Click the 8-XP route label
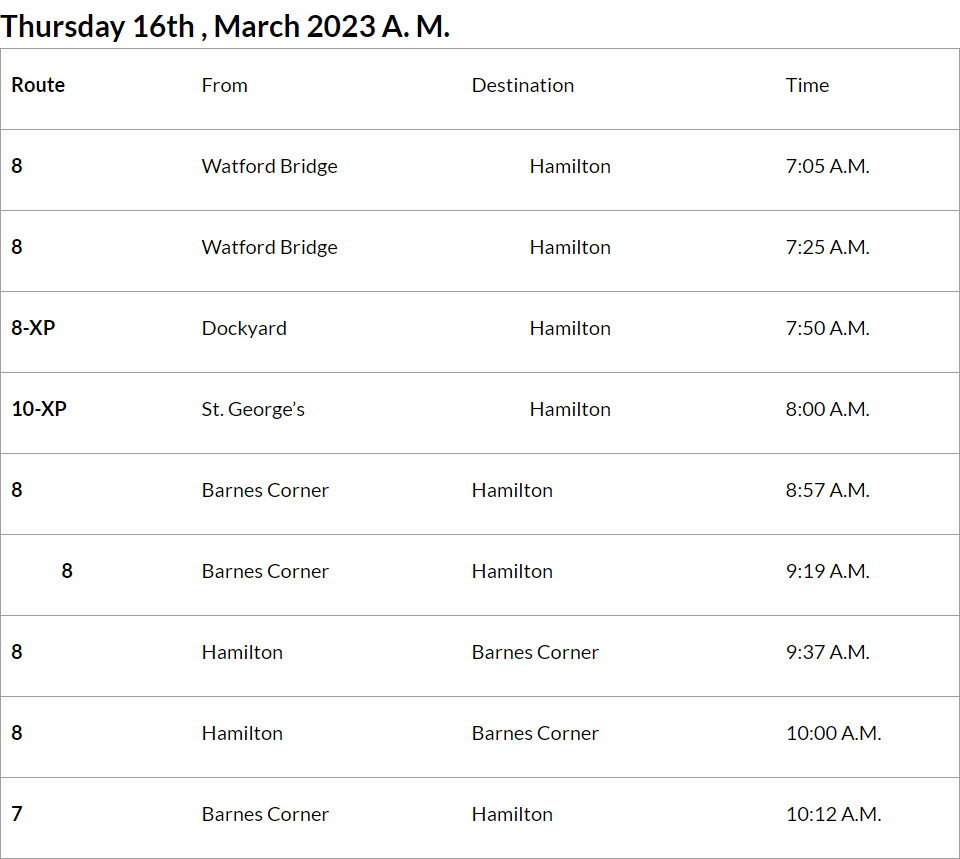The height and width of the screenshot is (859, 960). pos(33,329)
